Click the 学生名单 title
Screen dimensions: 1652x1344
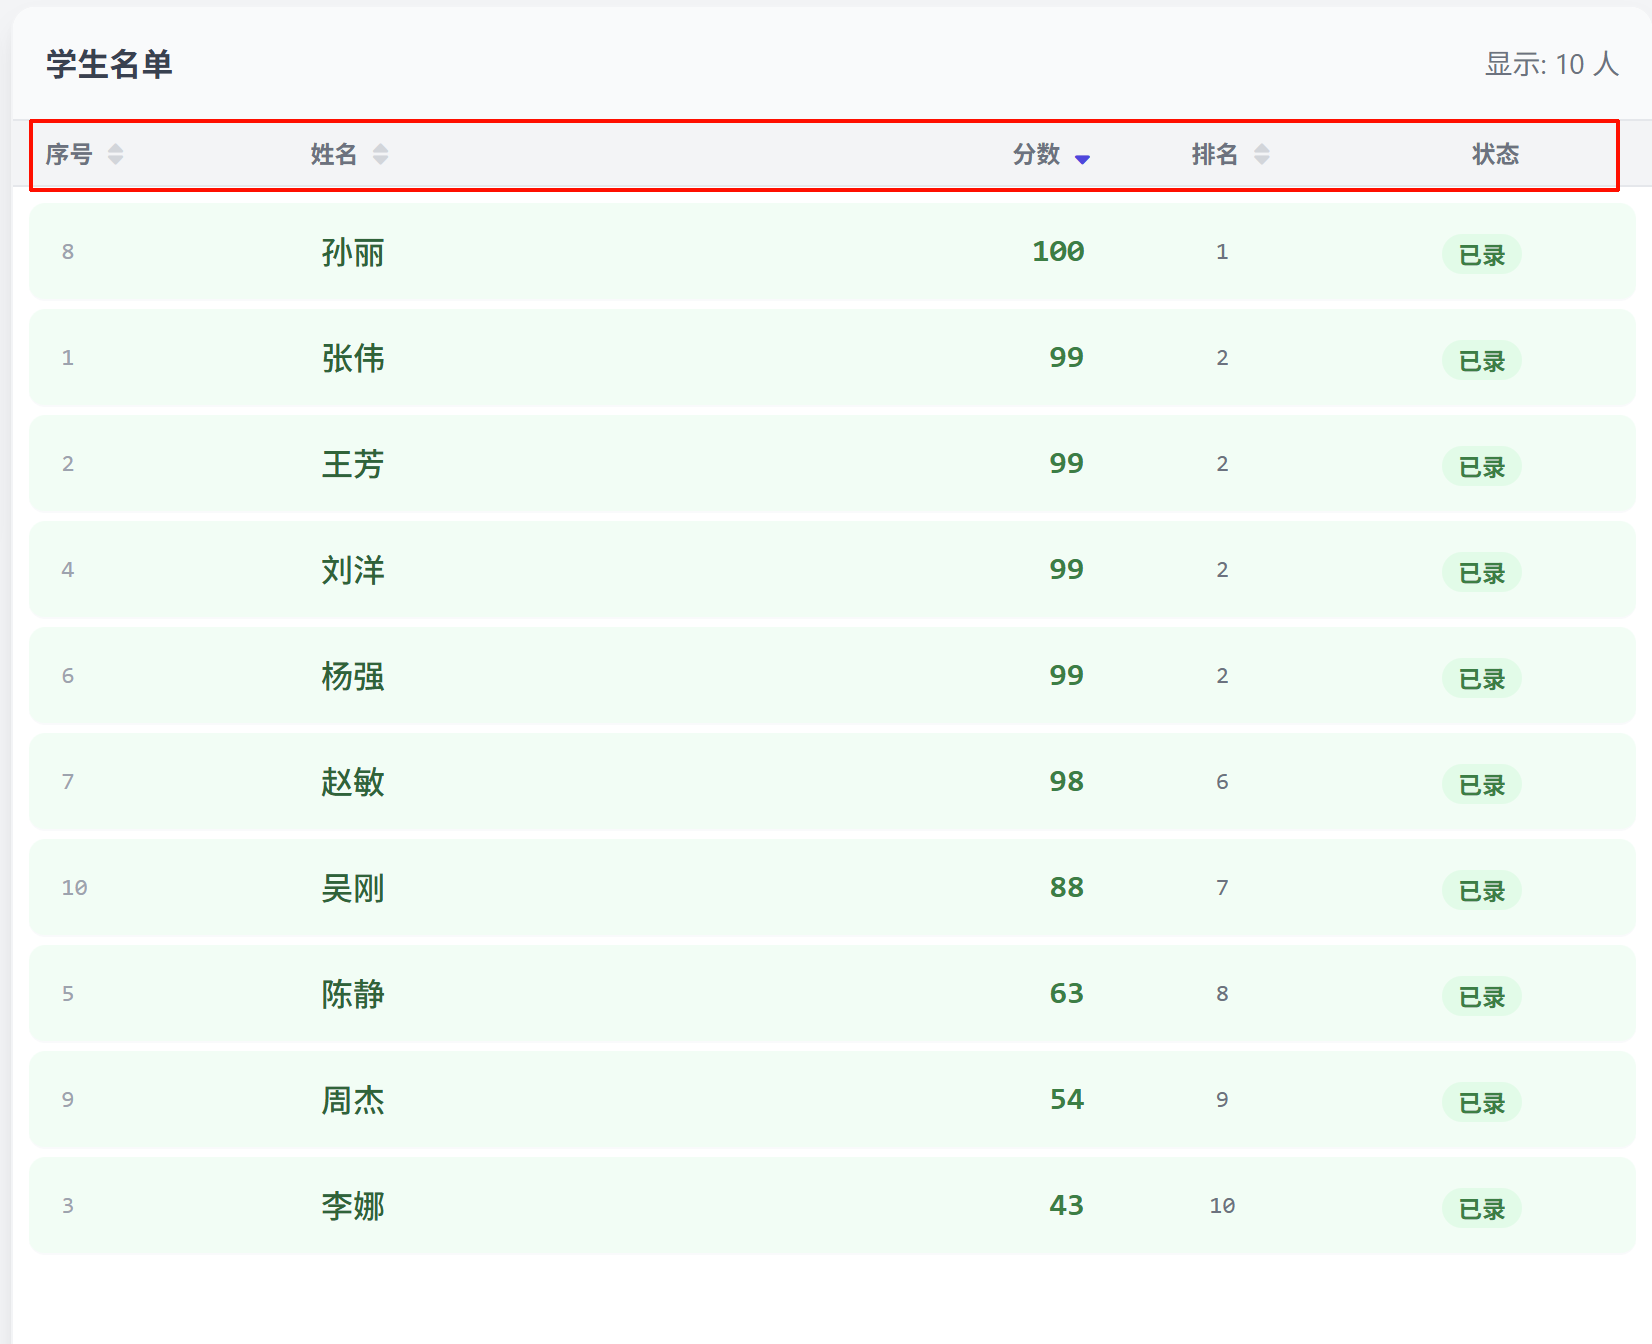click(109, 64)
